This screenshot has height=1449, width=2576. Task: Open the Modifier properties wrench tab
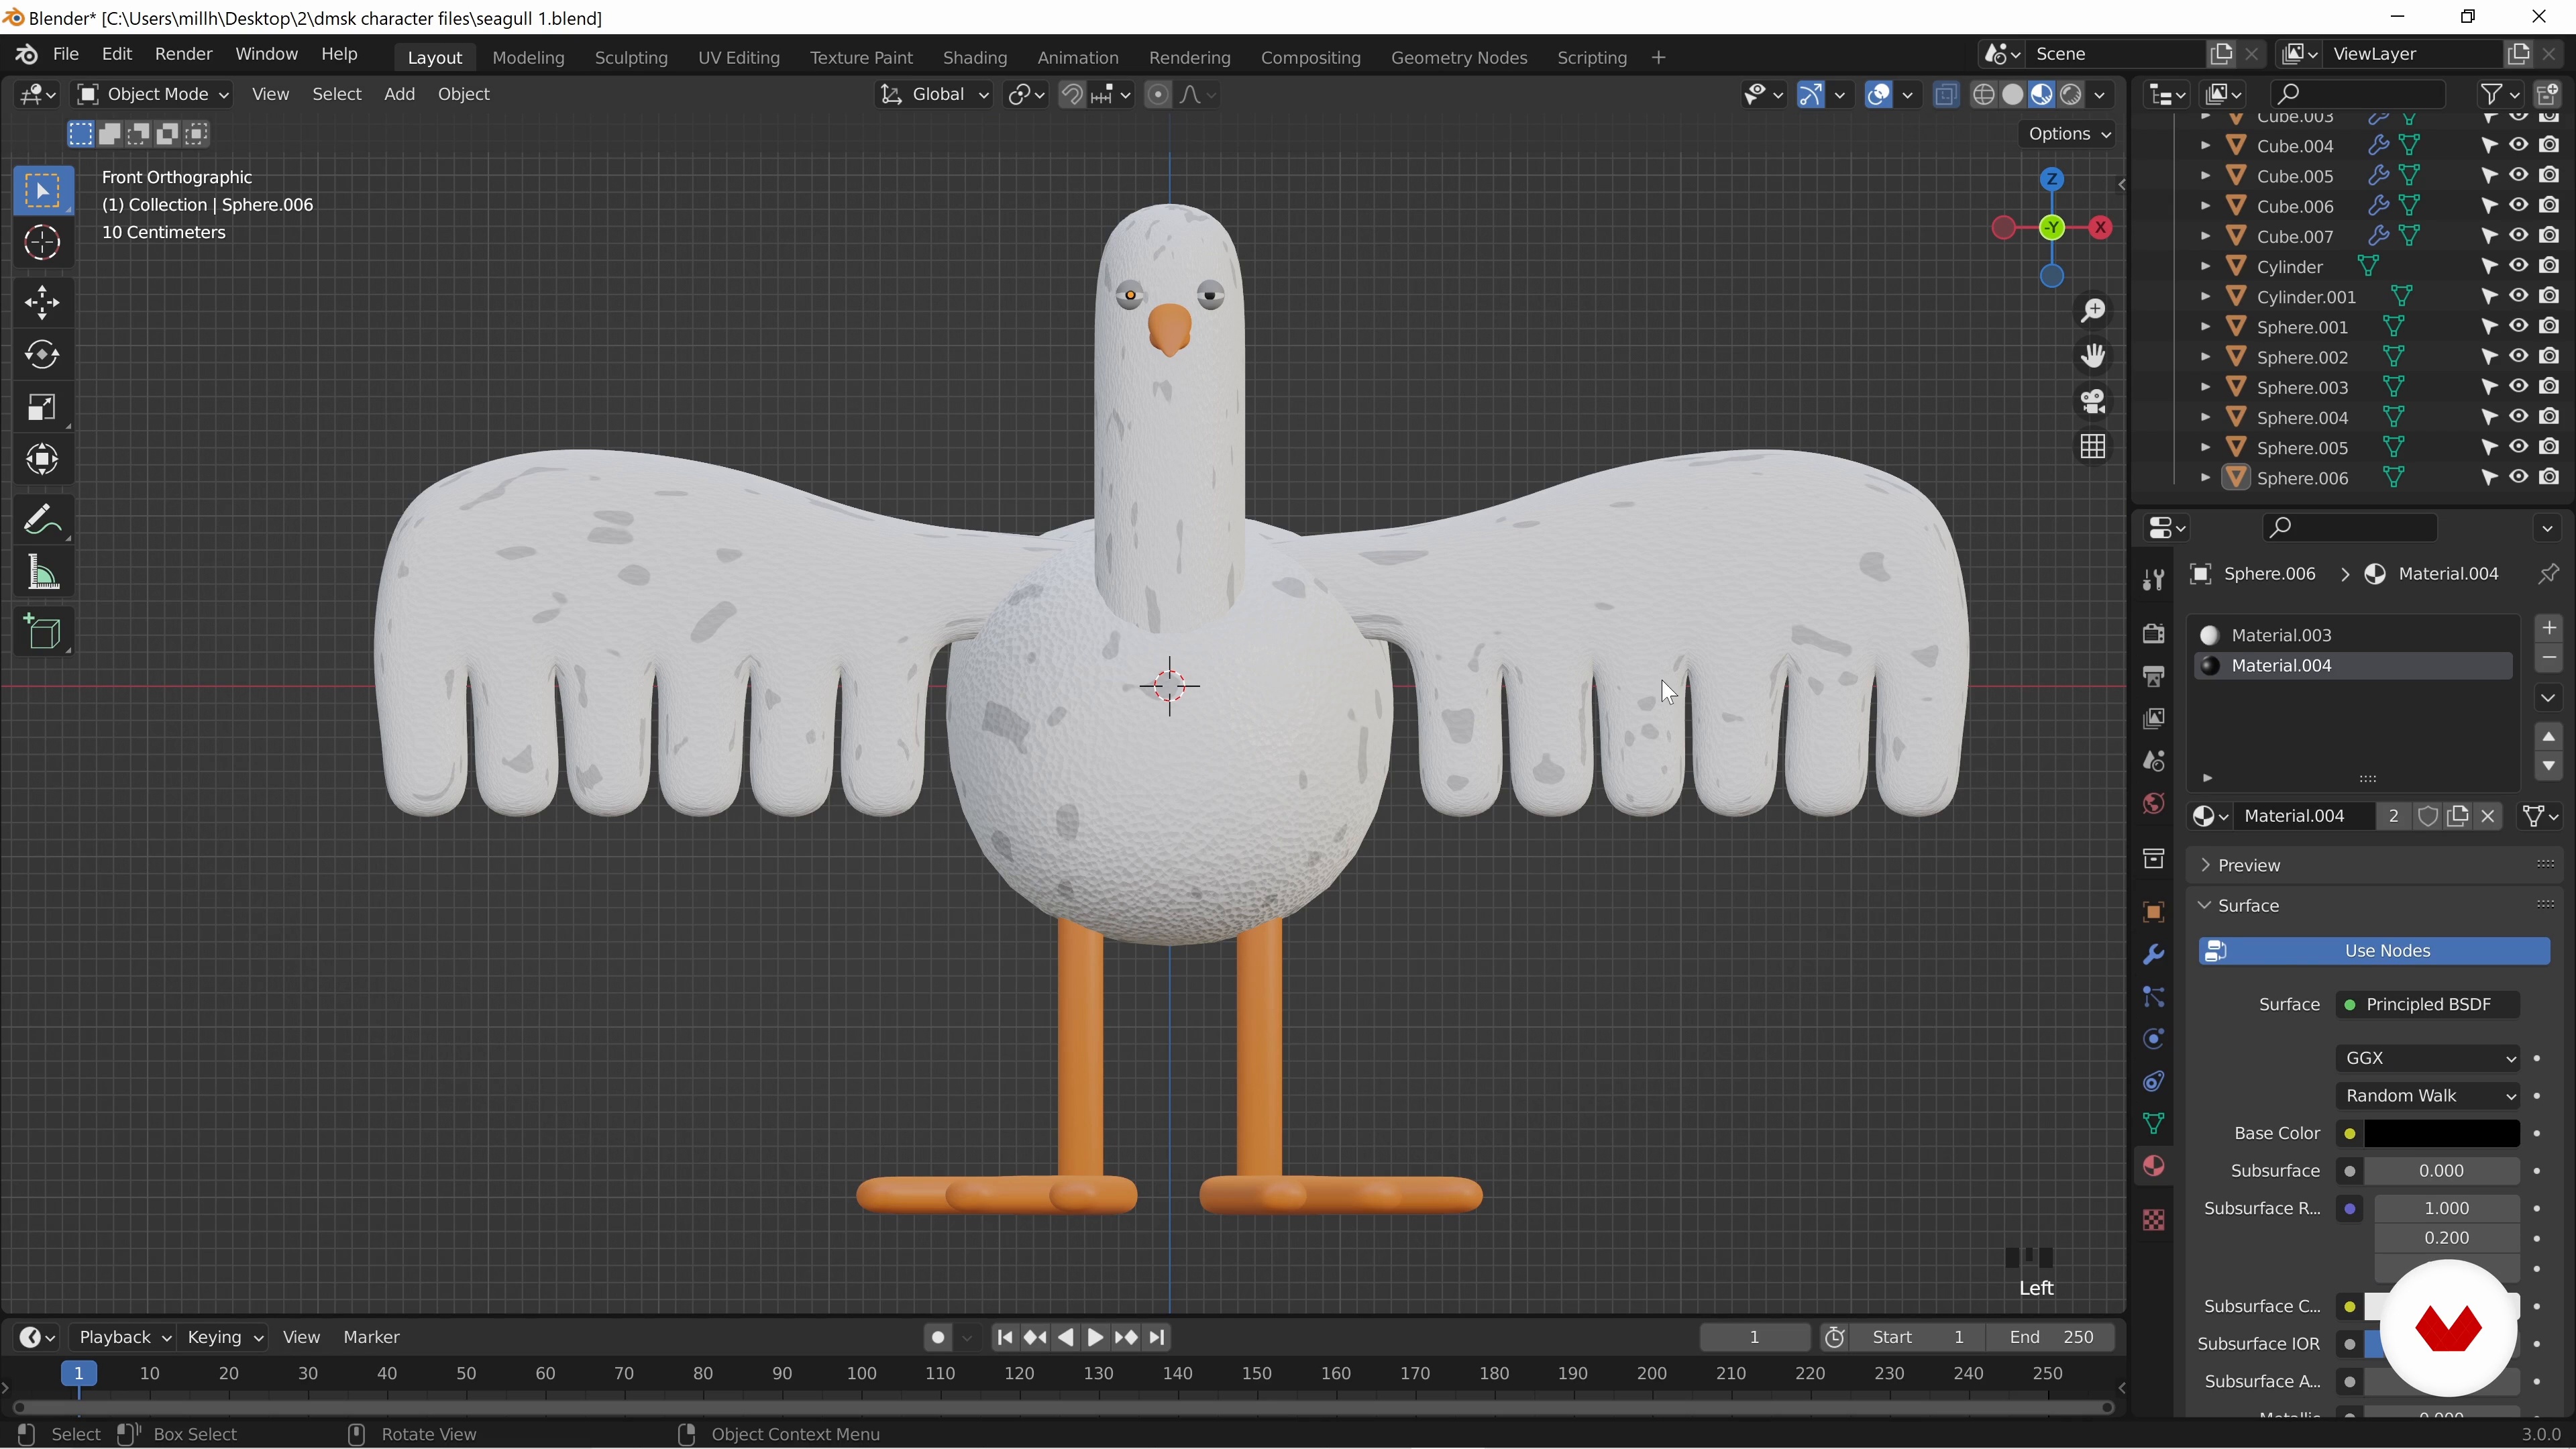2153,954
